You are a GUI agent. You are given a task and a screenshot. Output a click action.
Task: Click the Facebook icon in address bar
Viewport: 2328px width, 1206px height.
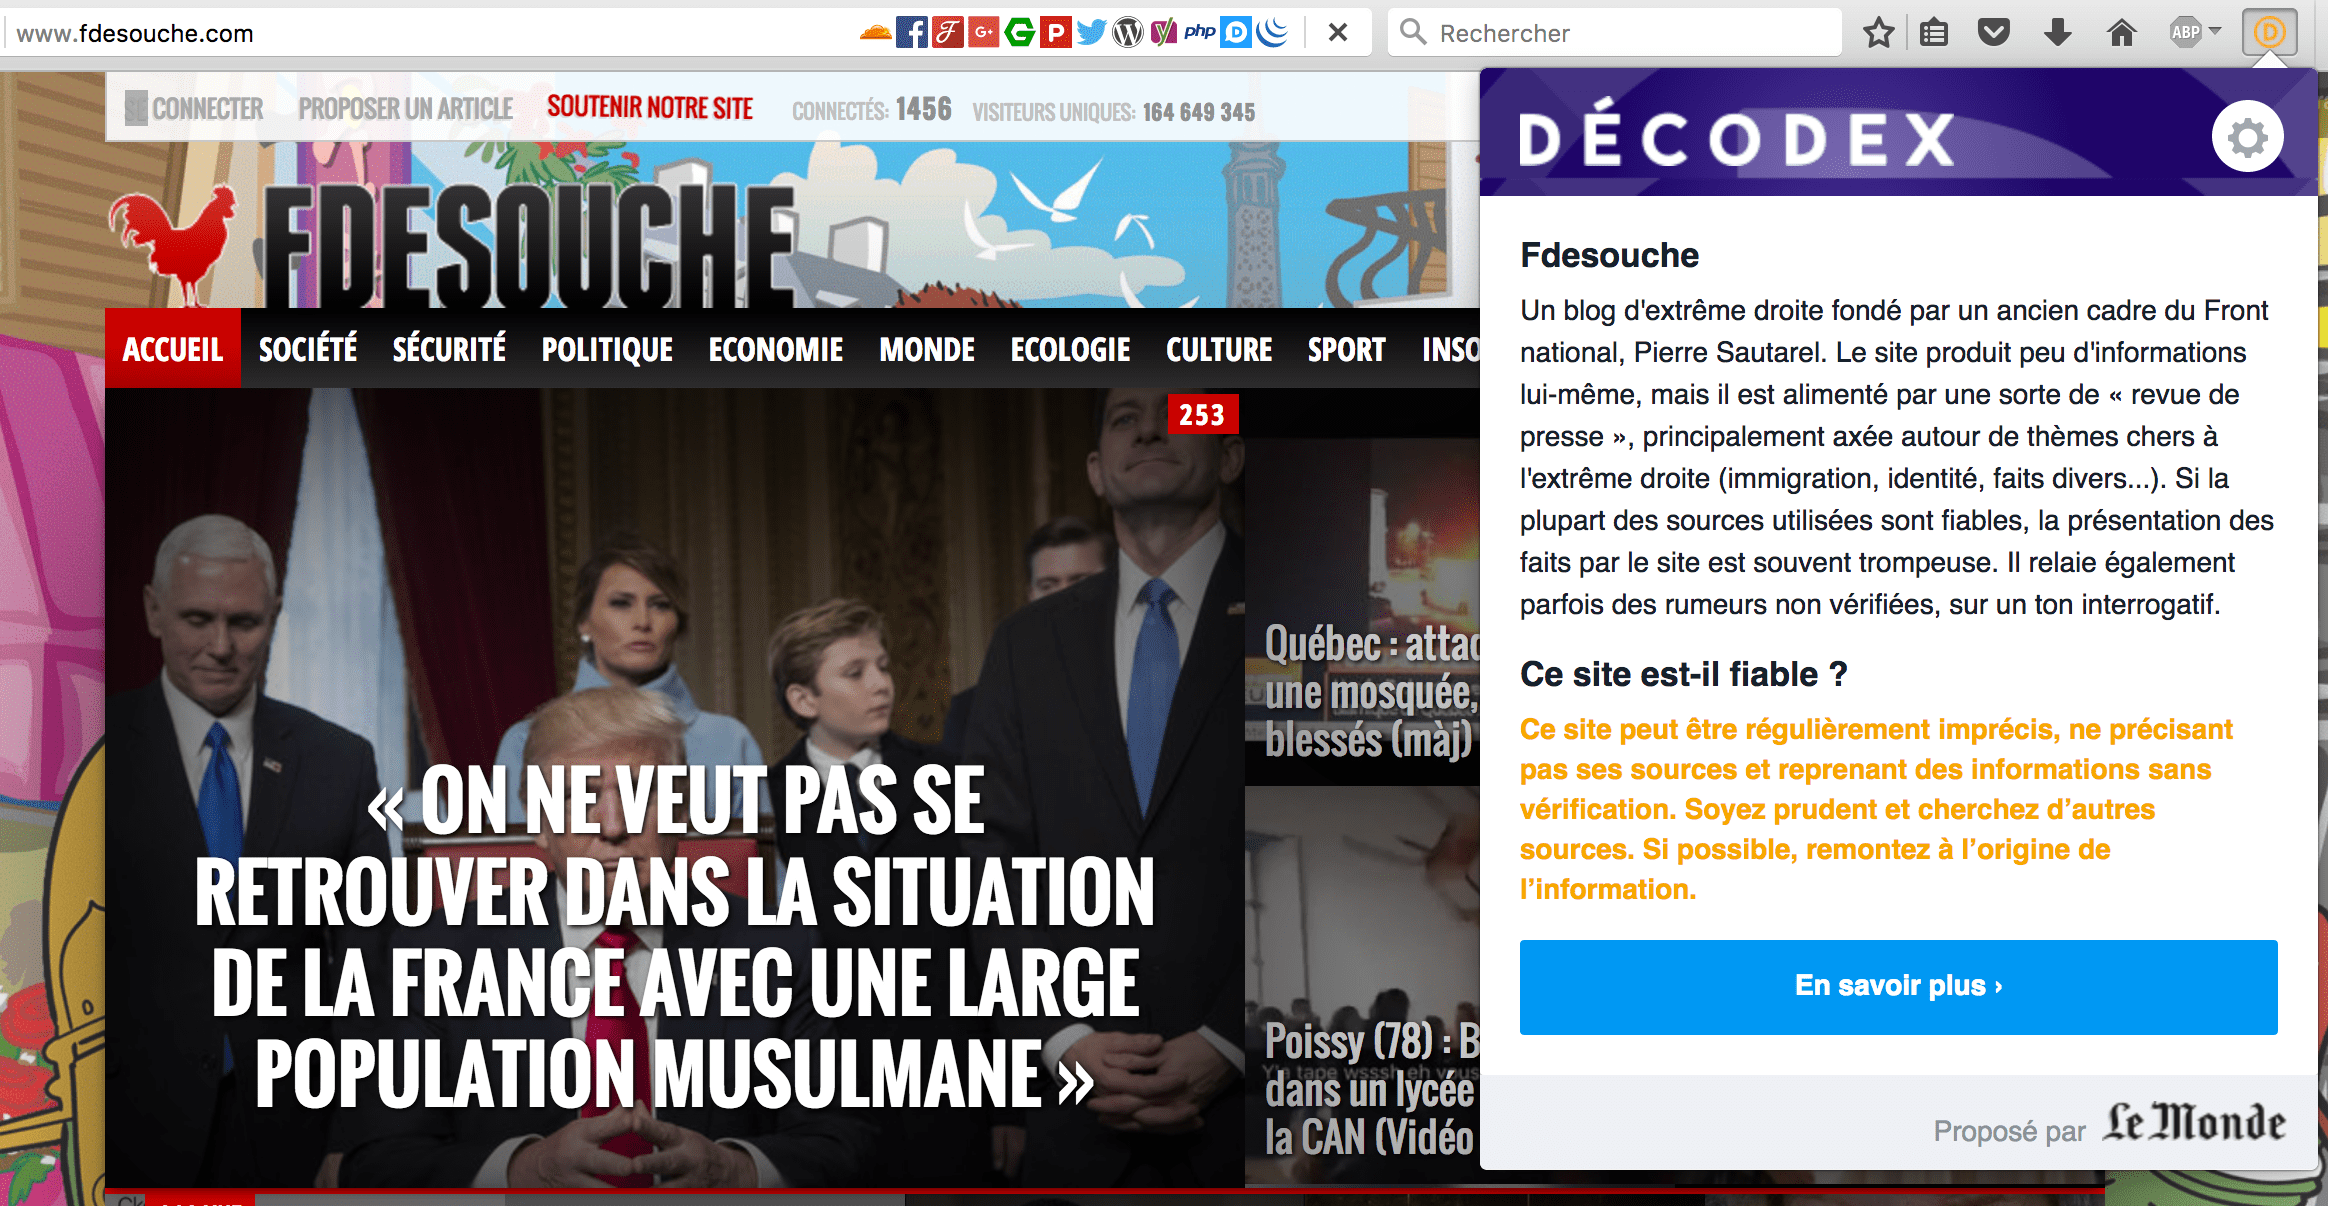910,33
